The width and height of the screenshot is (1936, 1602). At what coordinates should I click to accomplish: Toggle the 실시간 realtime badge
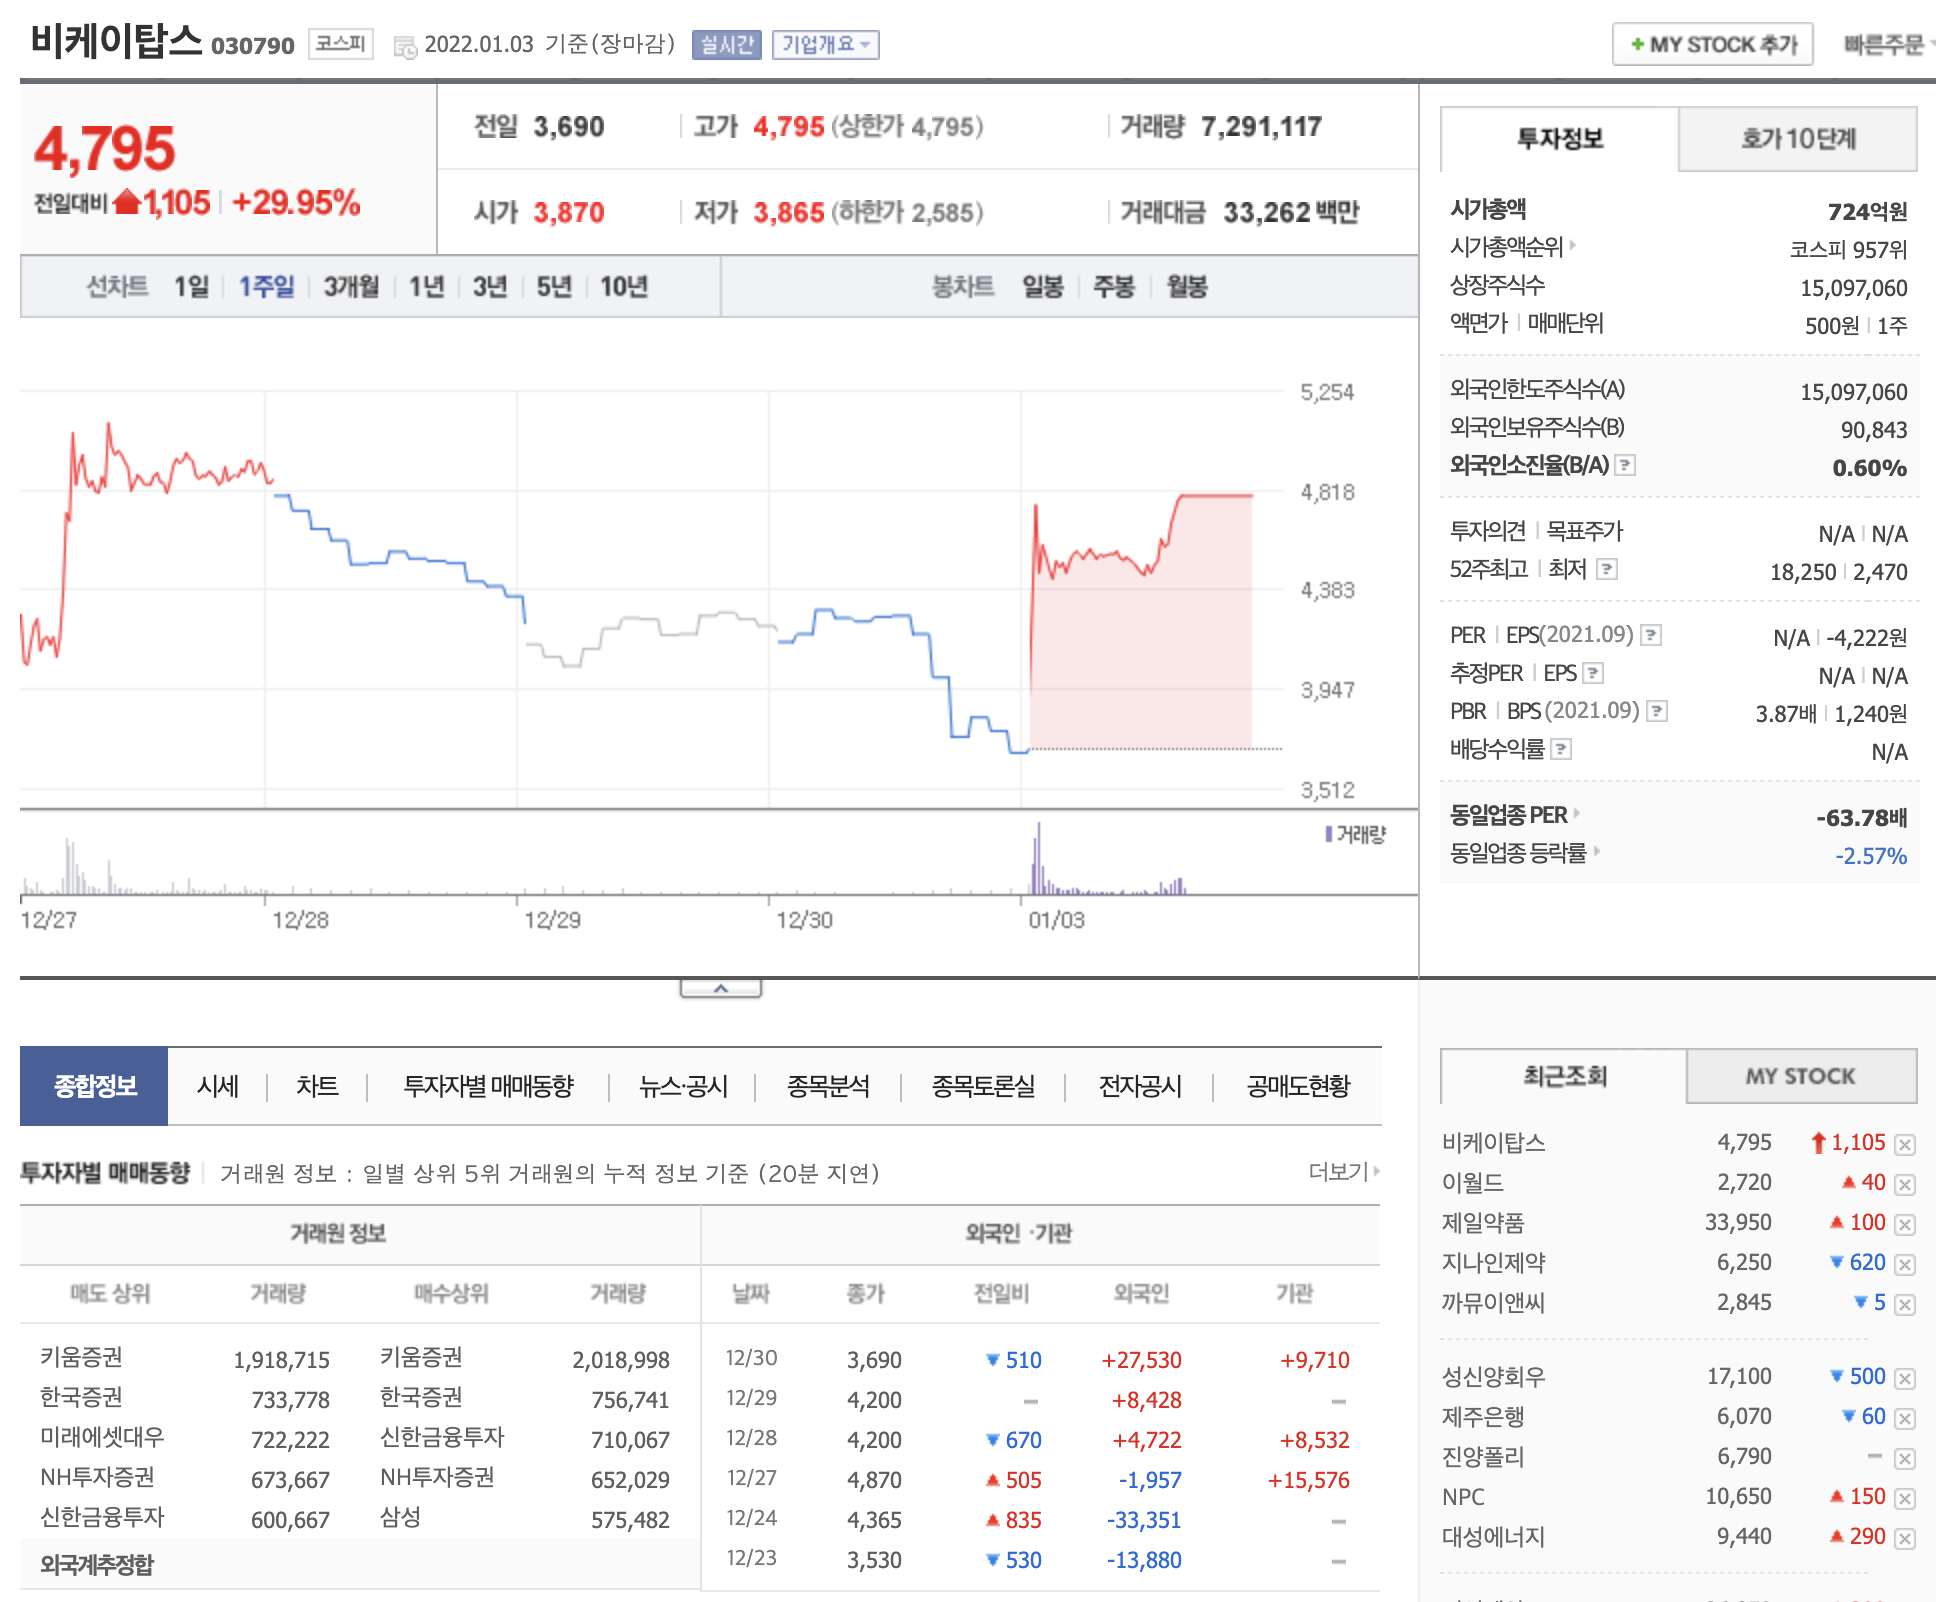point(726,45)
